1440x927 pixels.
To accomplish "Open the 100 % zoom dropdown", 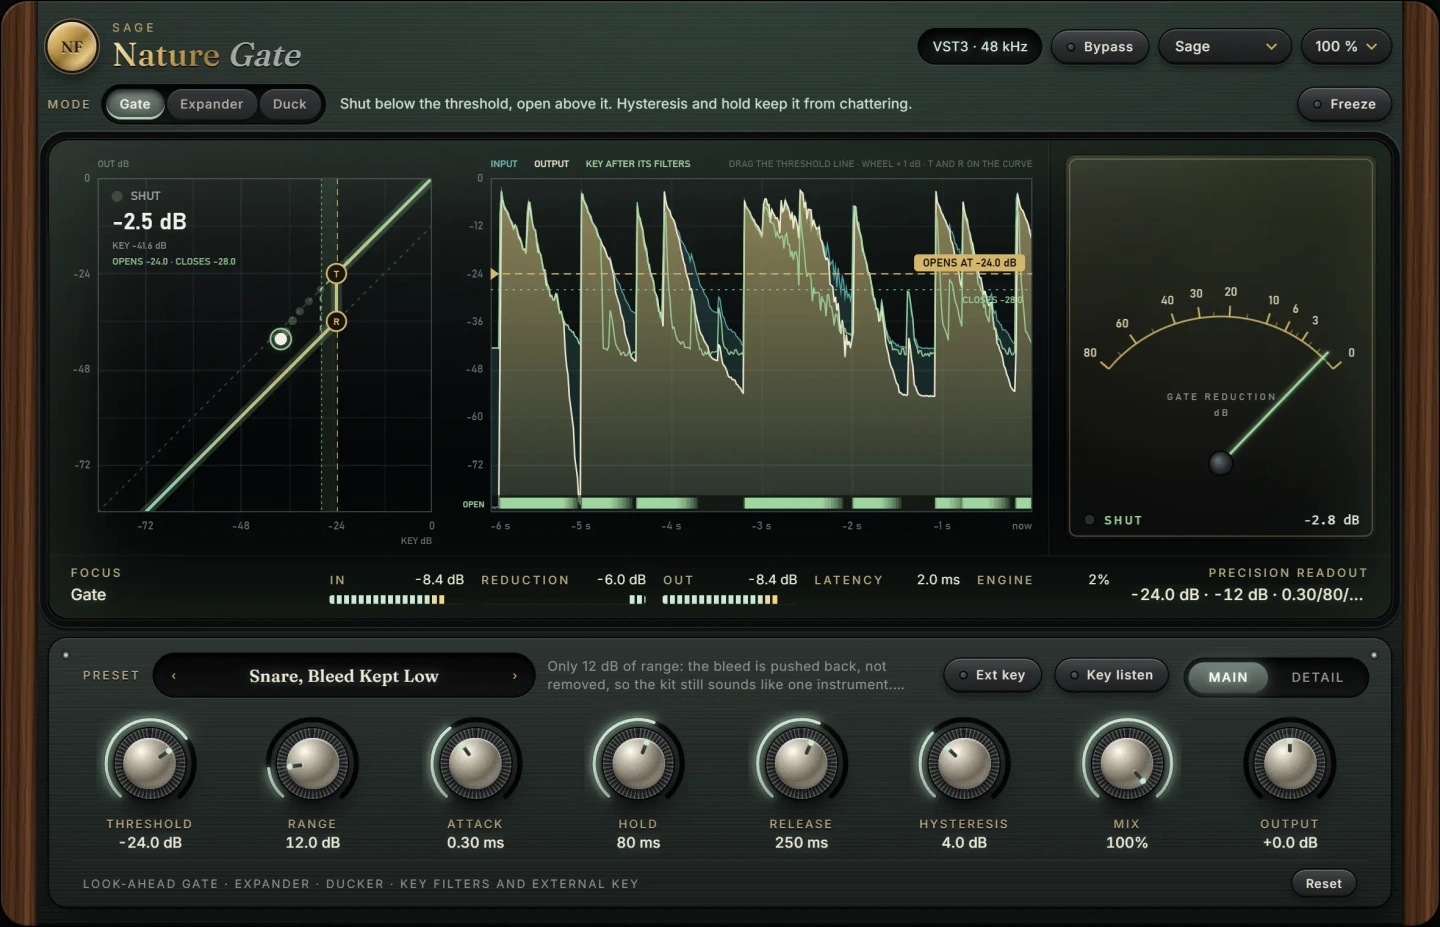I will [1346, 47].
